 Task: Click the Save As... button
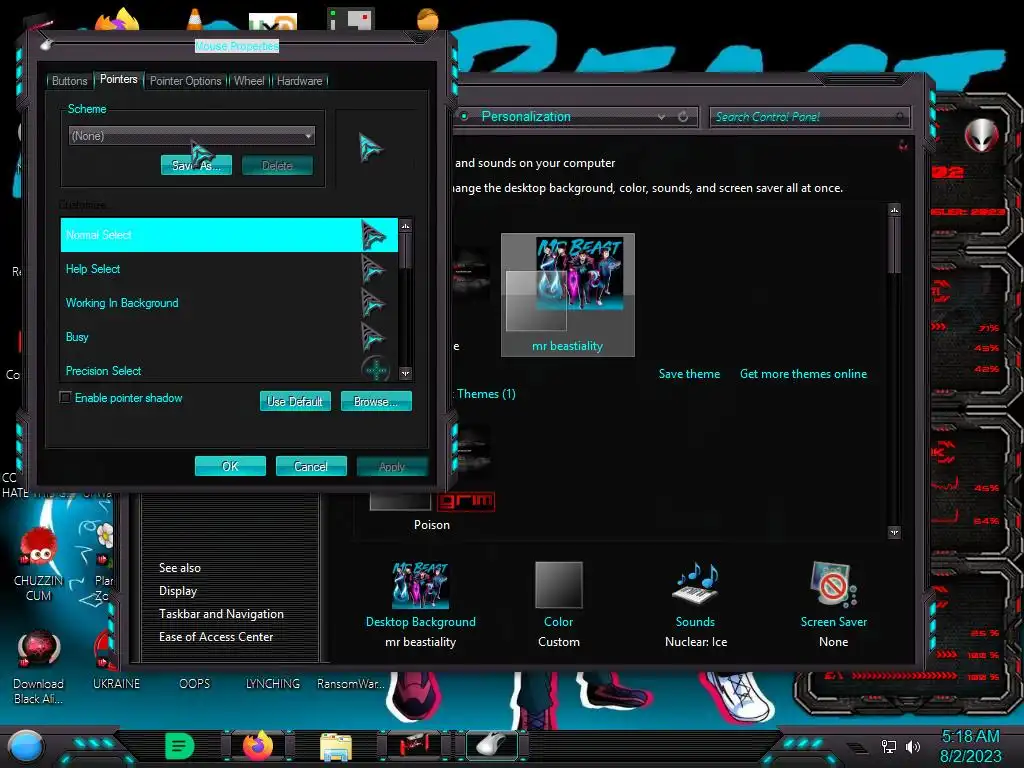[x=197, y=165]
